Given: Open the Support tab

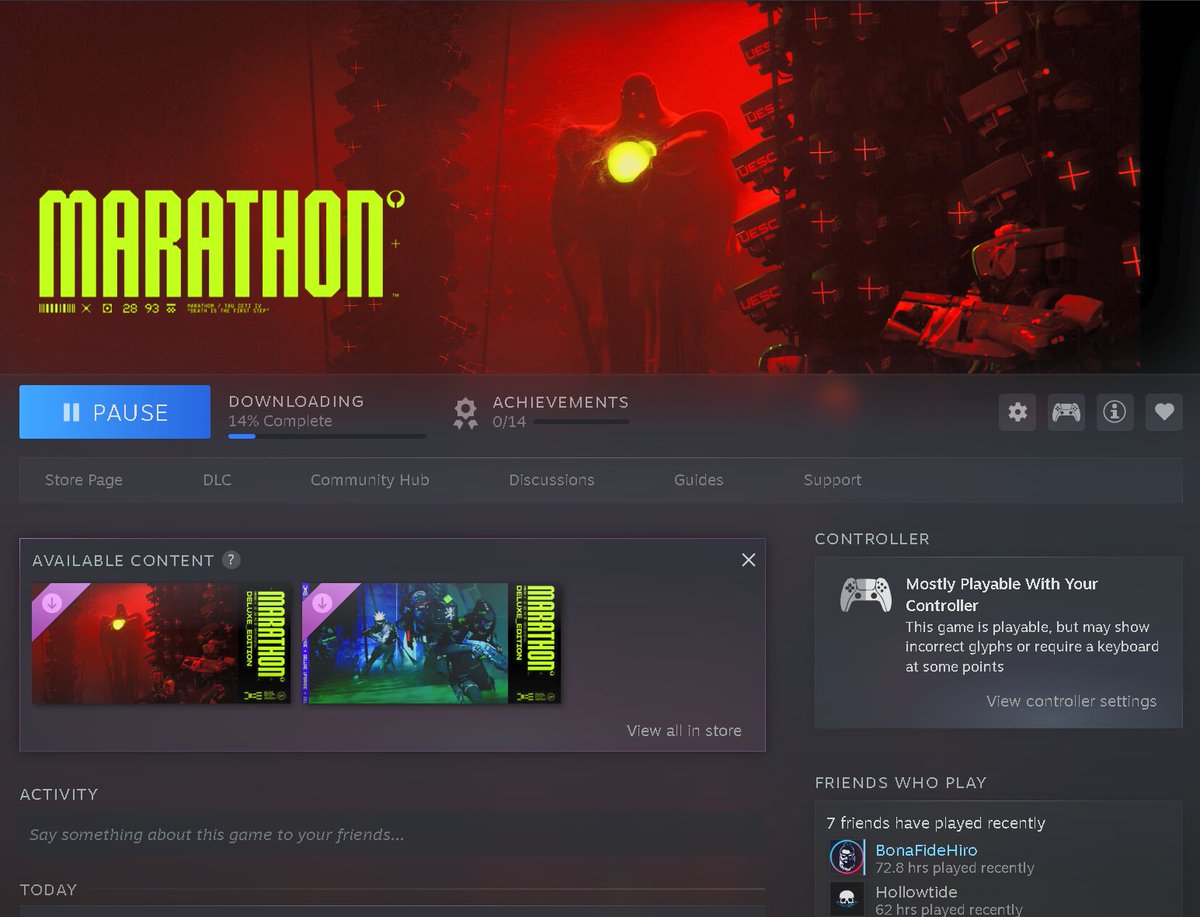Looking at the screenshot, I should click(832, 480).
